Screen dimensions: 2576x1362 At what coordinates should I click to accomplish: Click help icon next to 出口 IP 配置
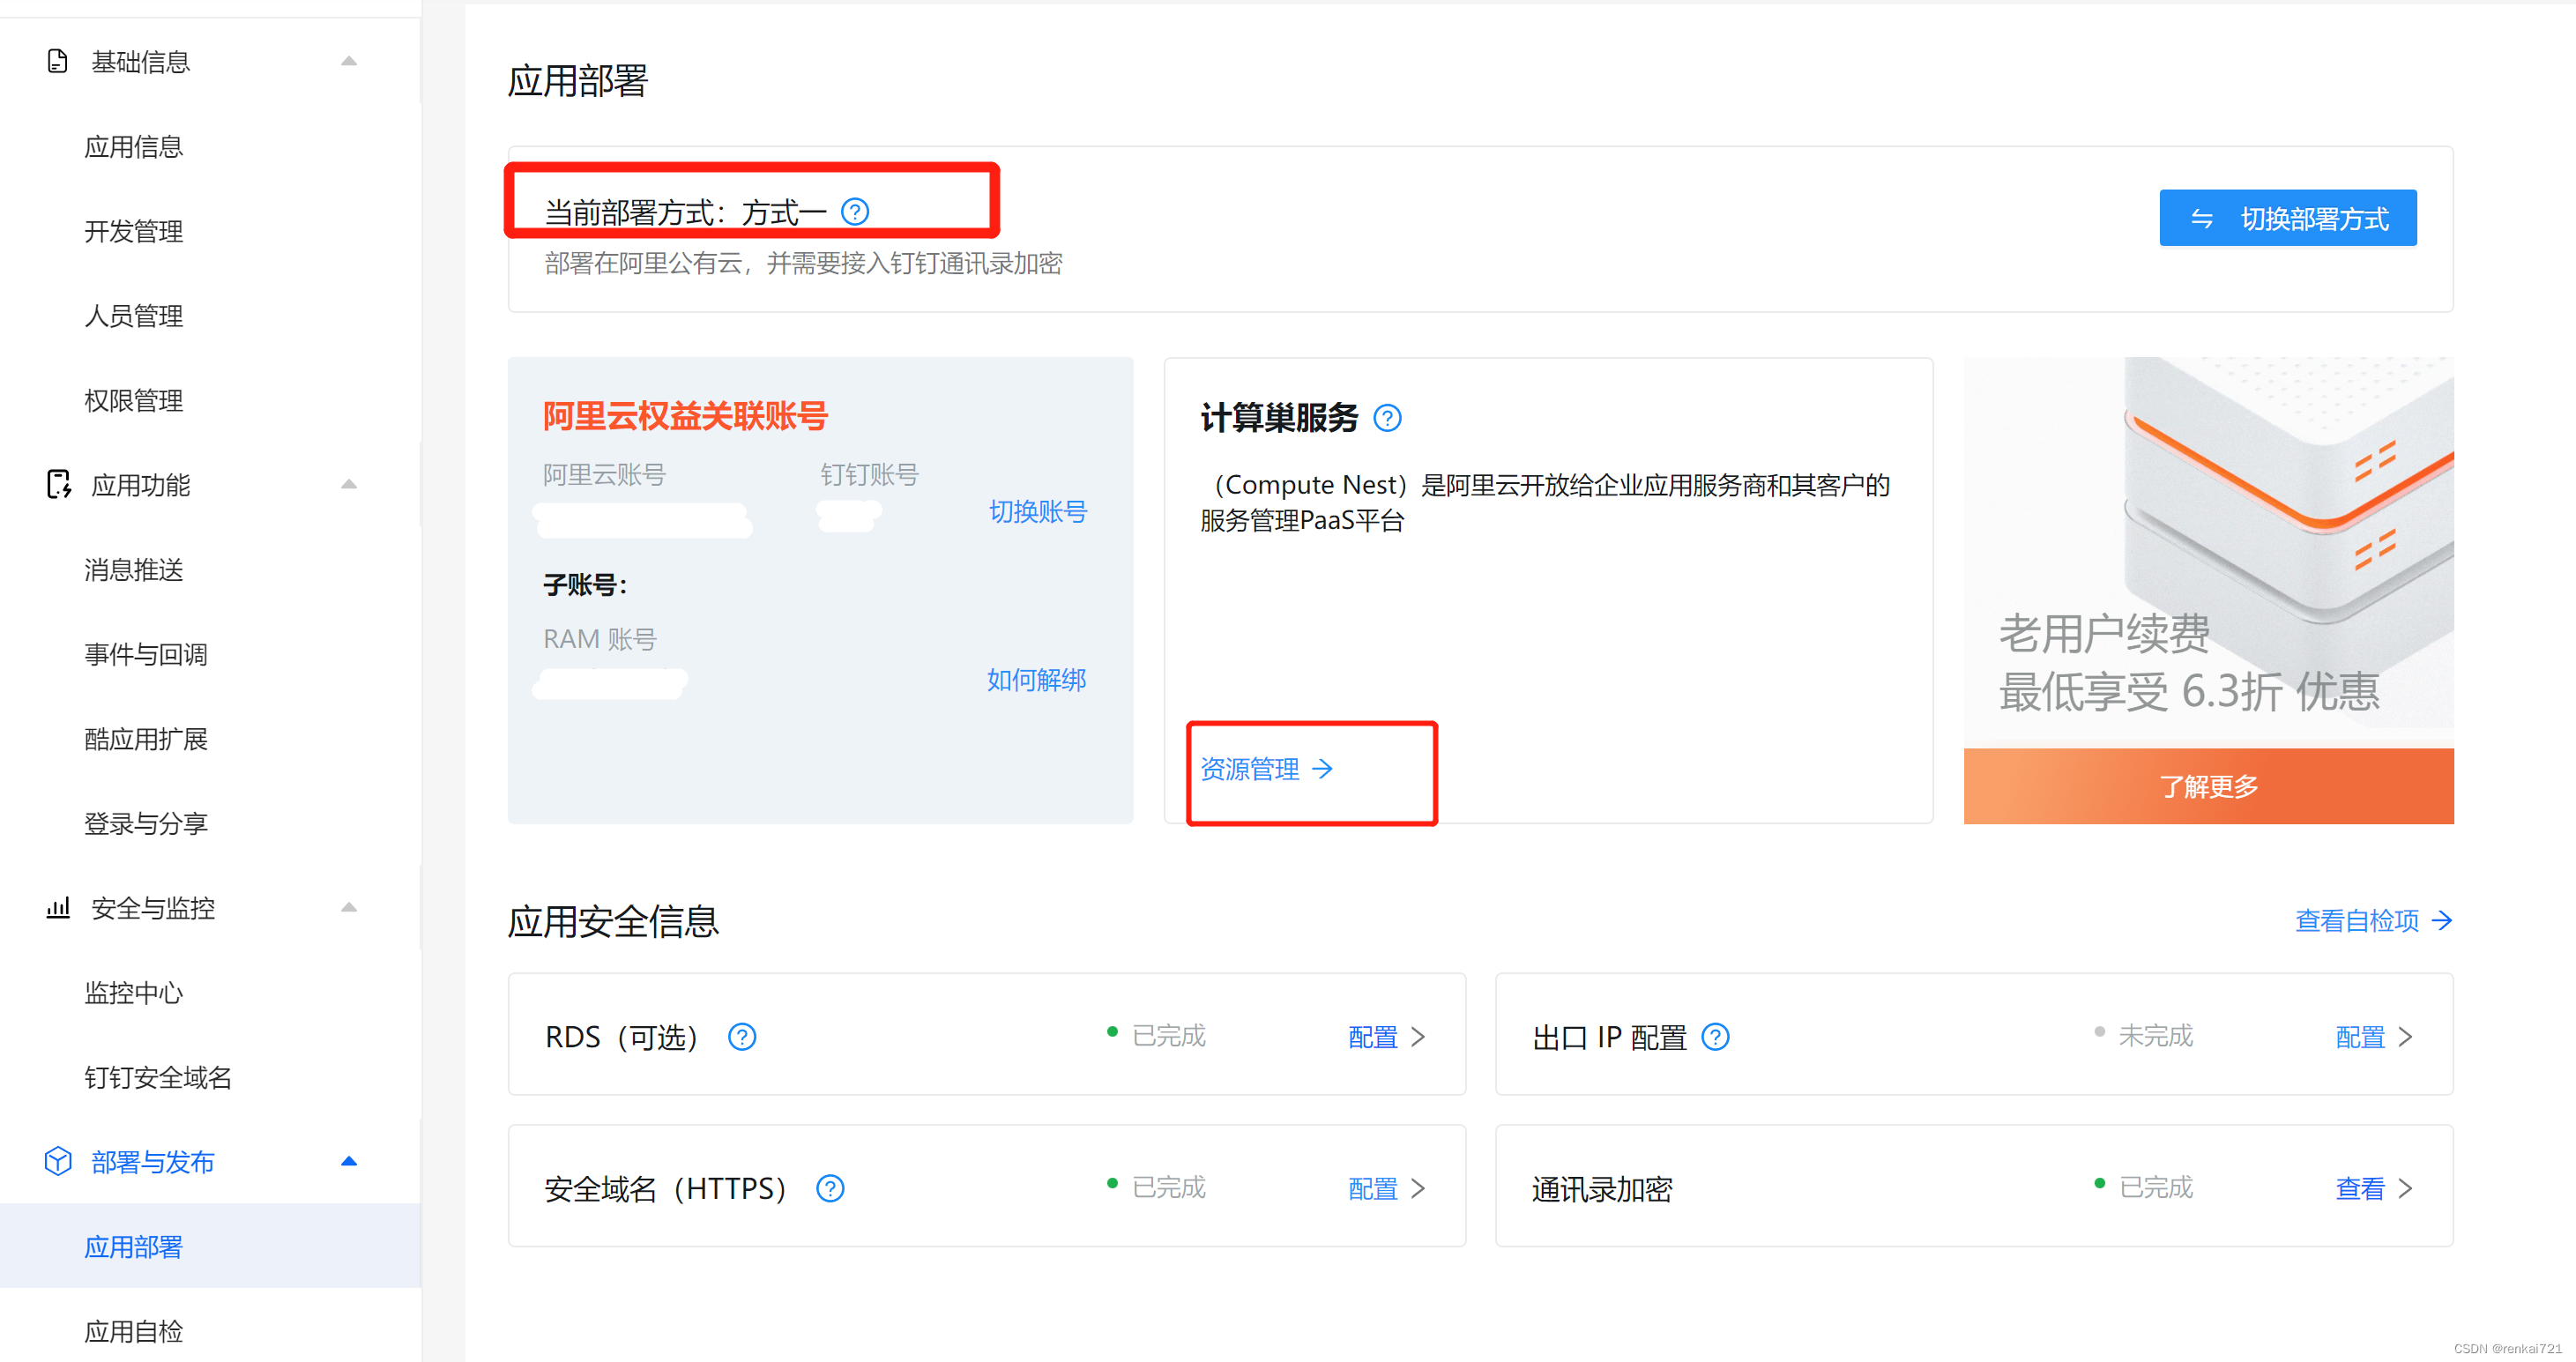pyautogui.click(x=1715, y=1037)
